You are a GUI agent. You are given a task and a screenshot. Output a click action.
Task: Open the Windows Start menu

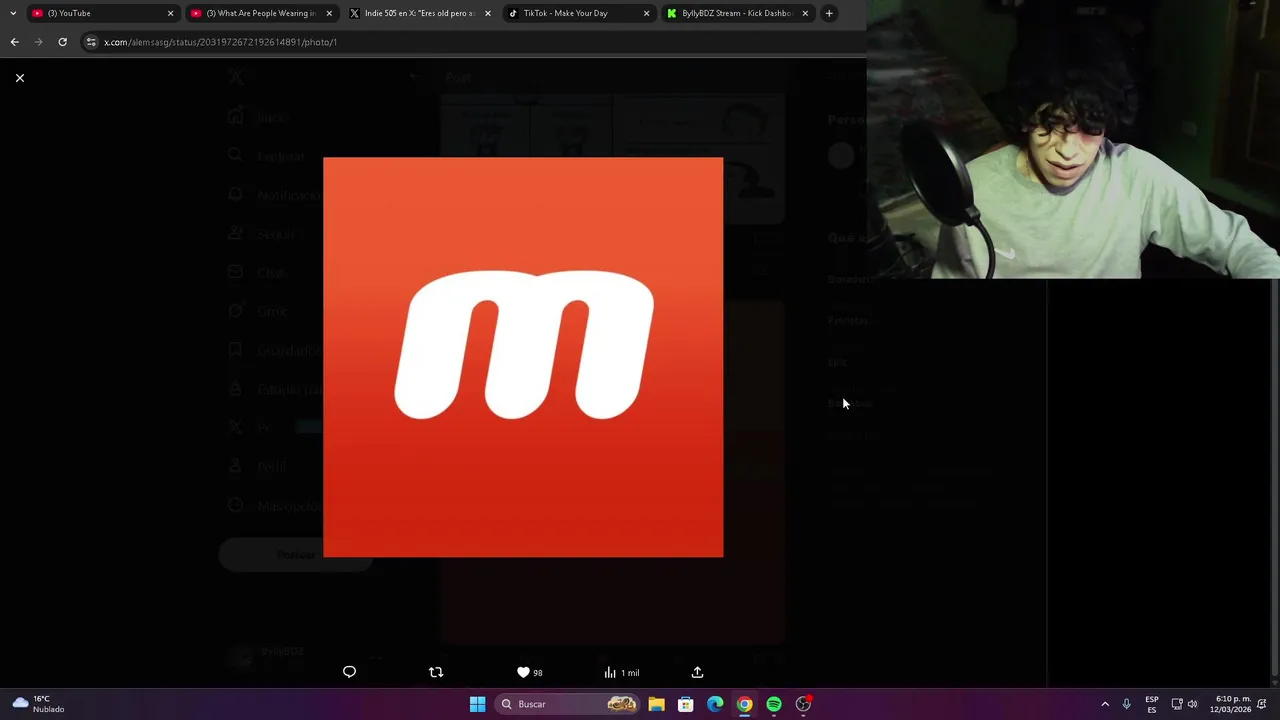pyautogui.click(x=477, y=704)
